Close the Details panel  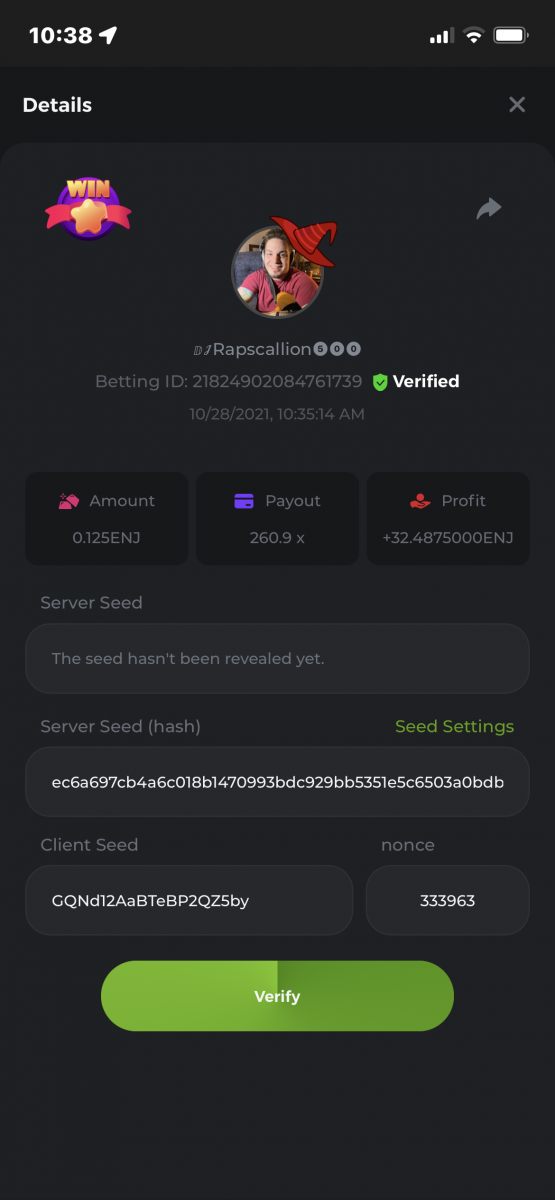(517, 105)
